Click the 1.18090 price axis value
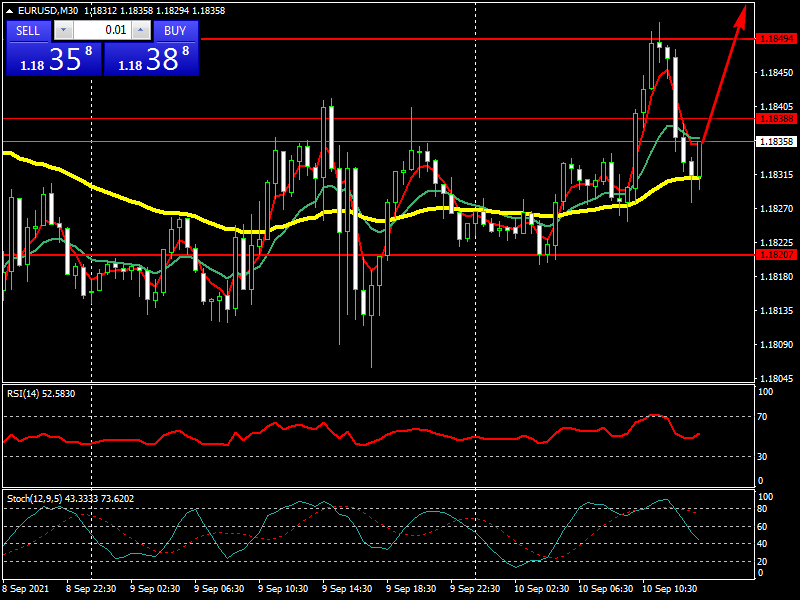Viewport: 800px width, 600px height. point(777,345)
